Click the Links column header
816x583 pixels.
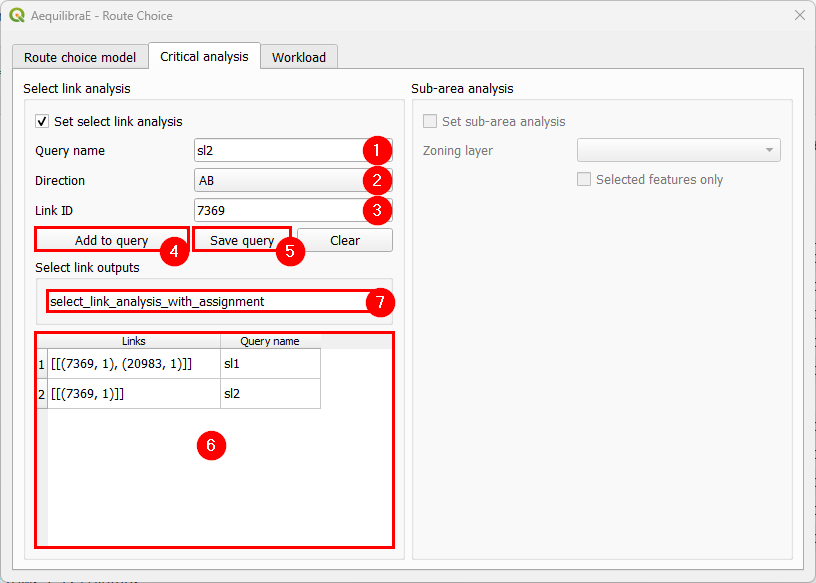[133, 341]
